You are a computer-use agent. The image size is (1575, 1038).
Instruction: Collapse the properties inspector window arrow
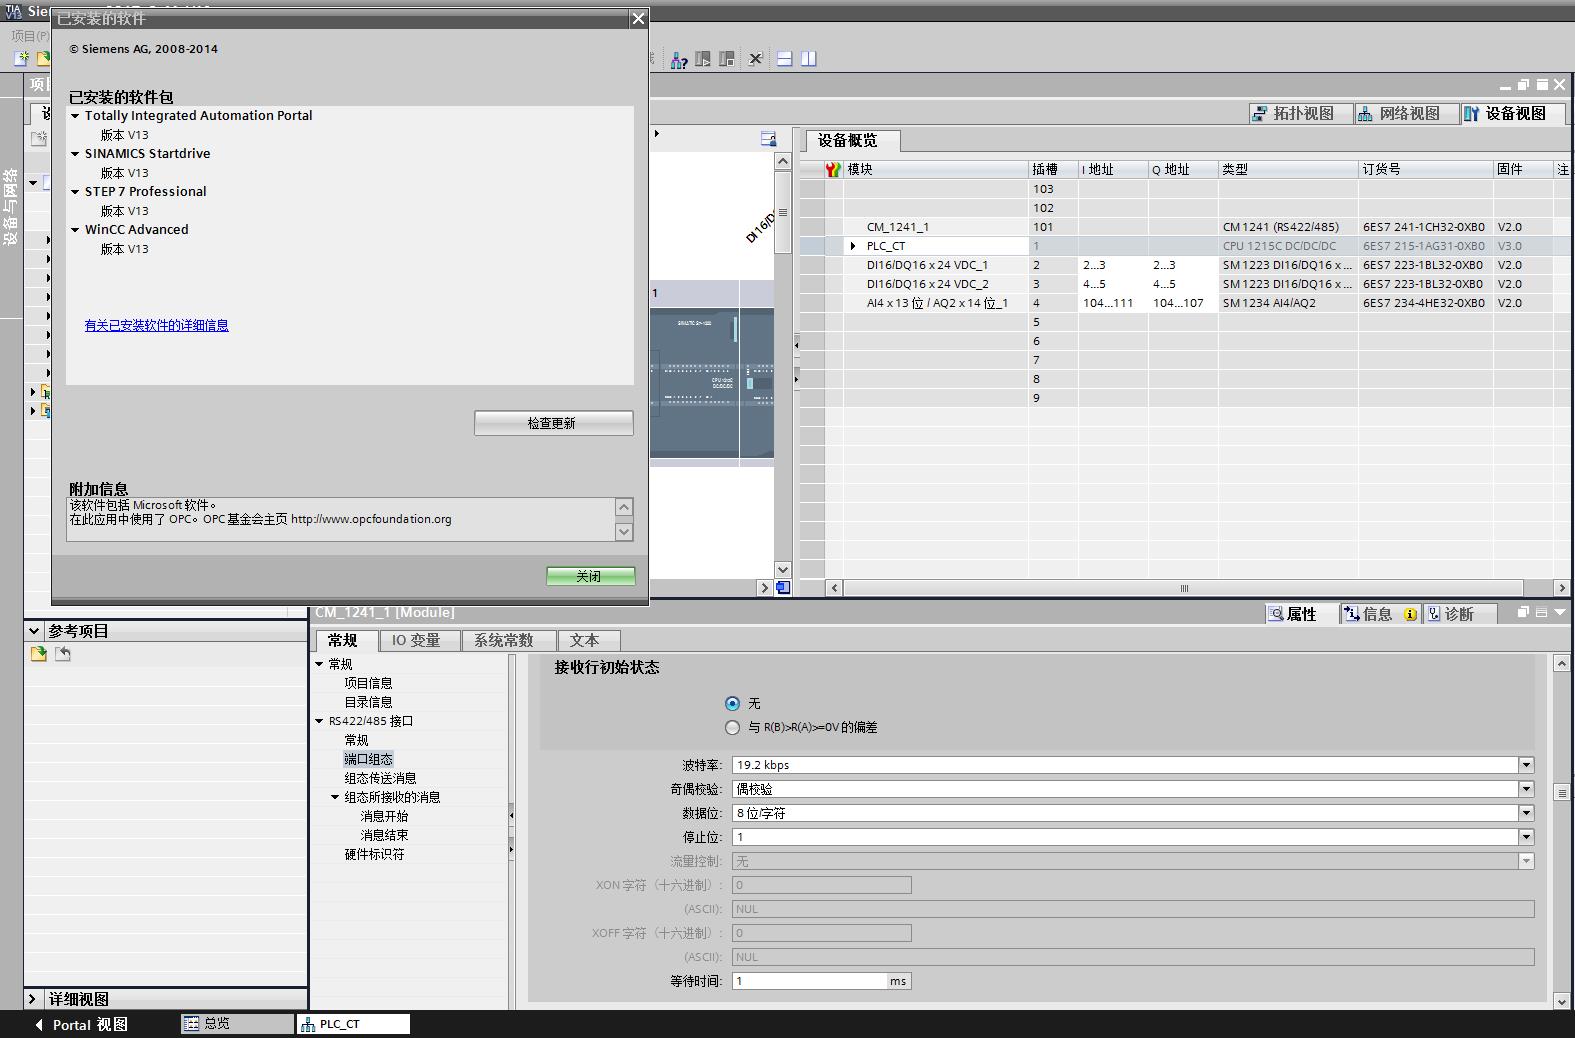(x=1559, y=612)
